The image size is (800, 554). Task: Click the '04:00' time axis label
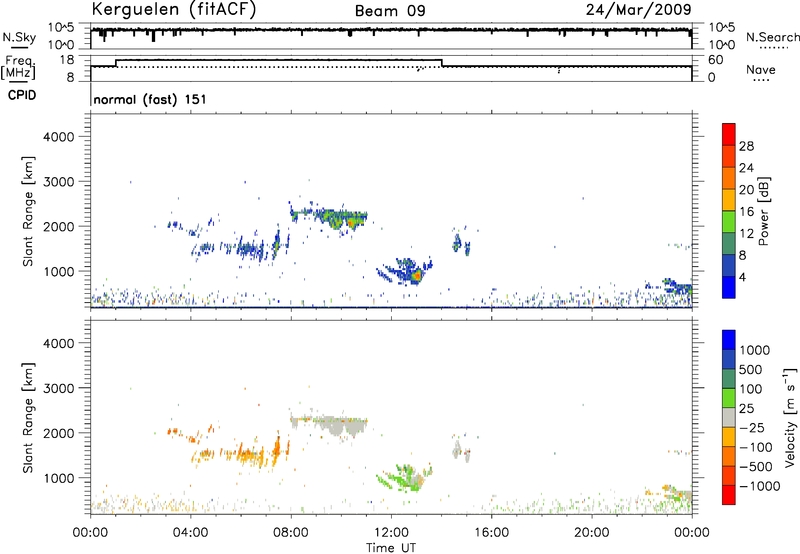pos(190,533)
